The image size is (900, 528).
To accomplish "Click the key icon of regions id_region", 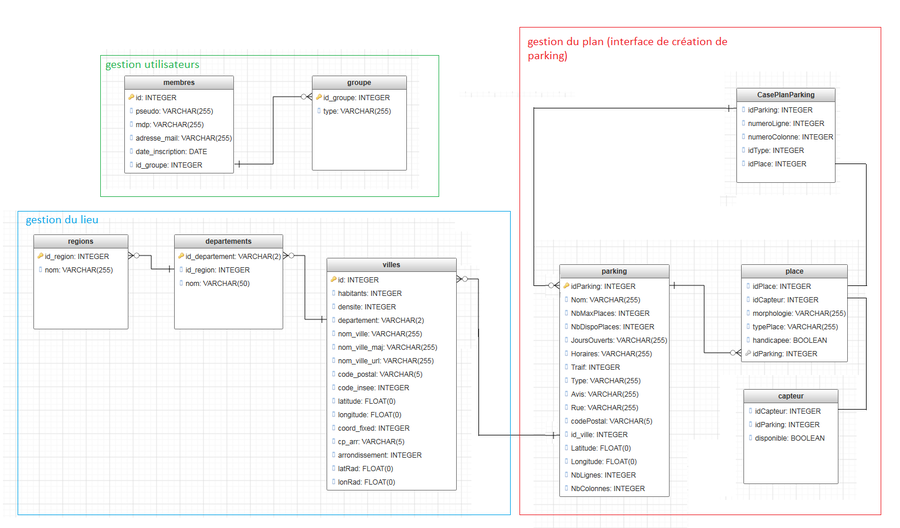I will point(40,256).
